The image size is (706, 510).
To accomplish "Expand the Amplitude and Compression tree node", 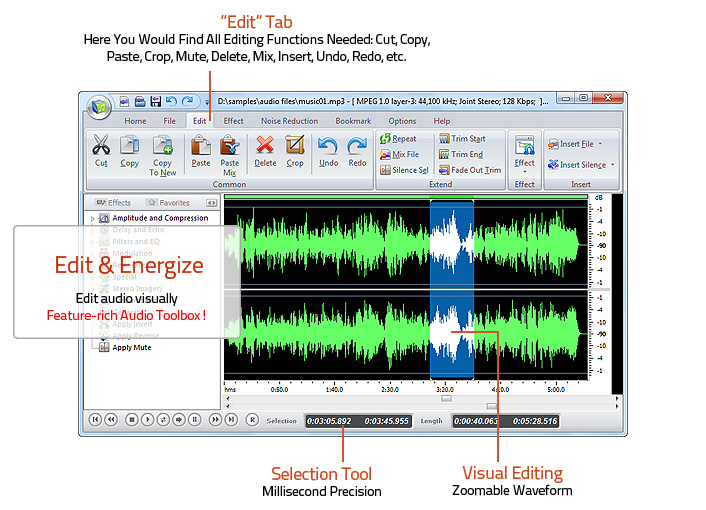I will click(93, 218).
